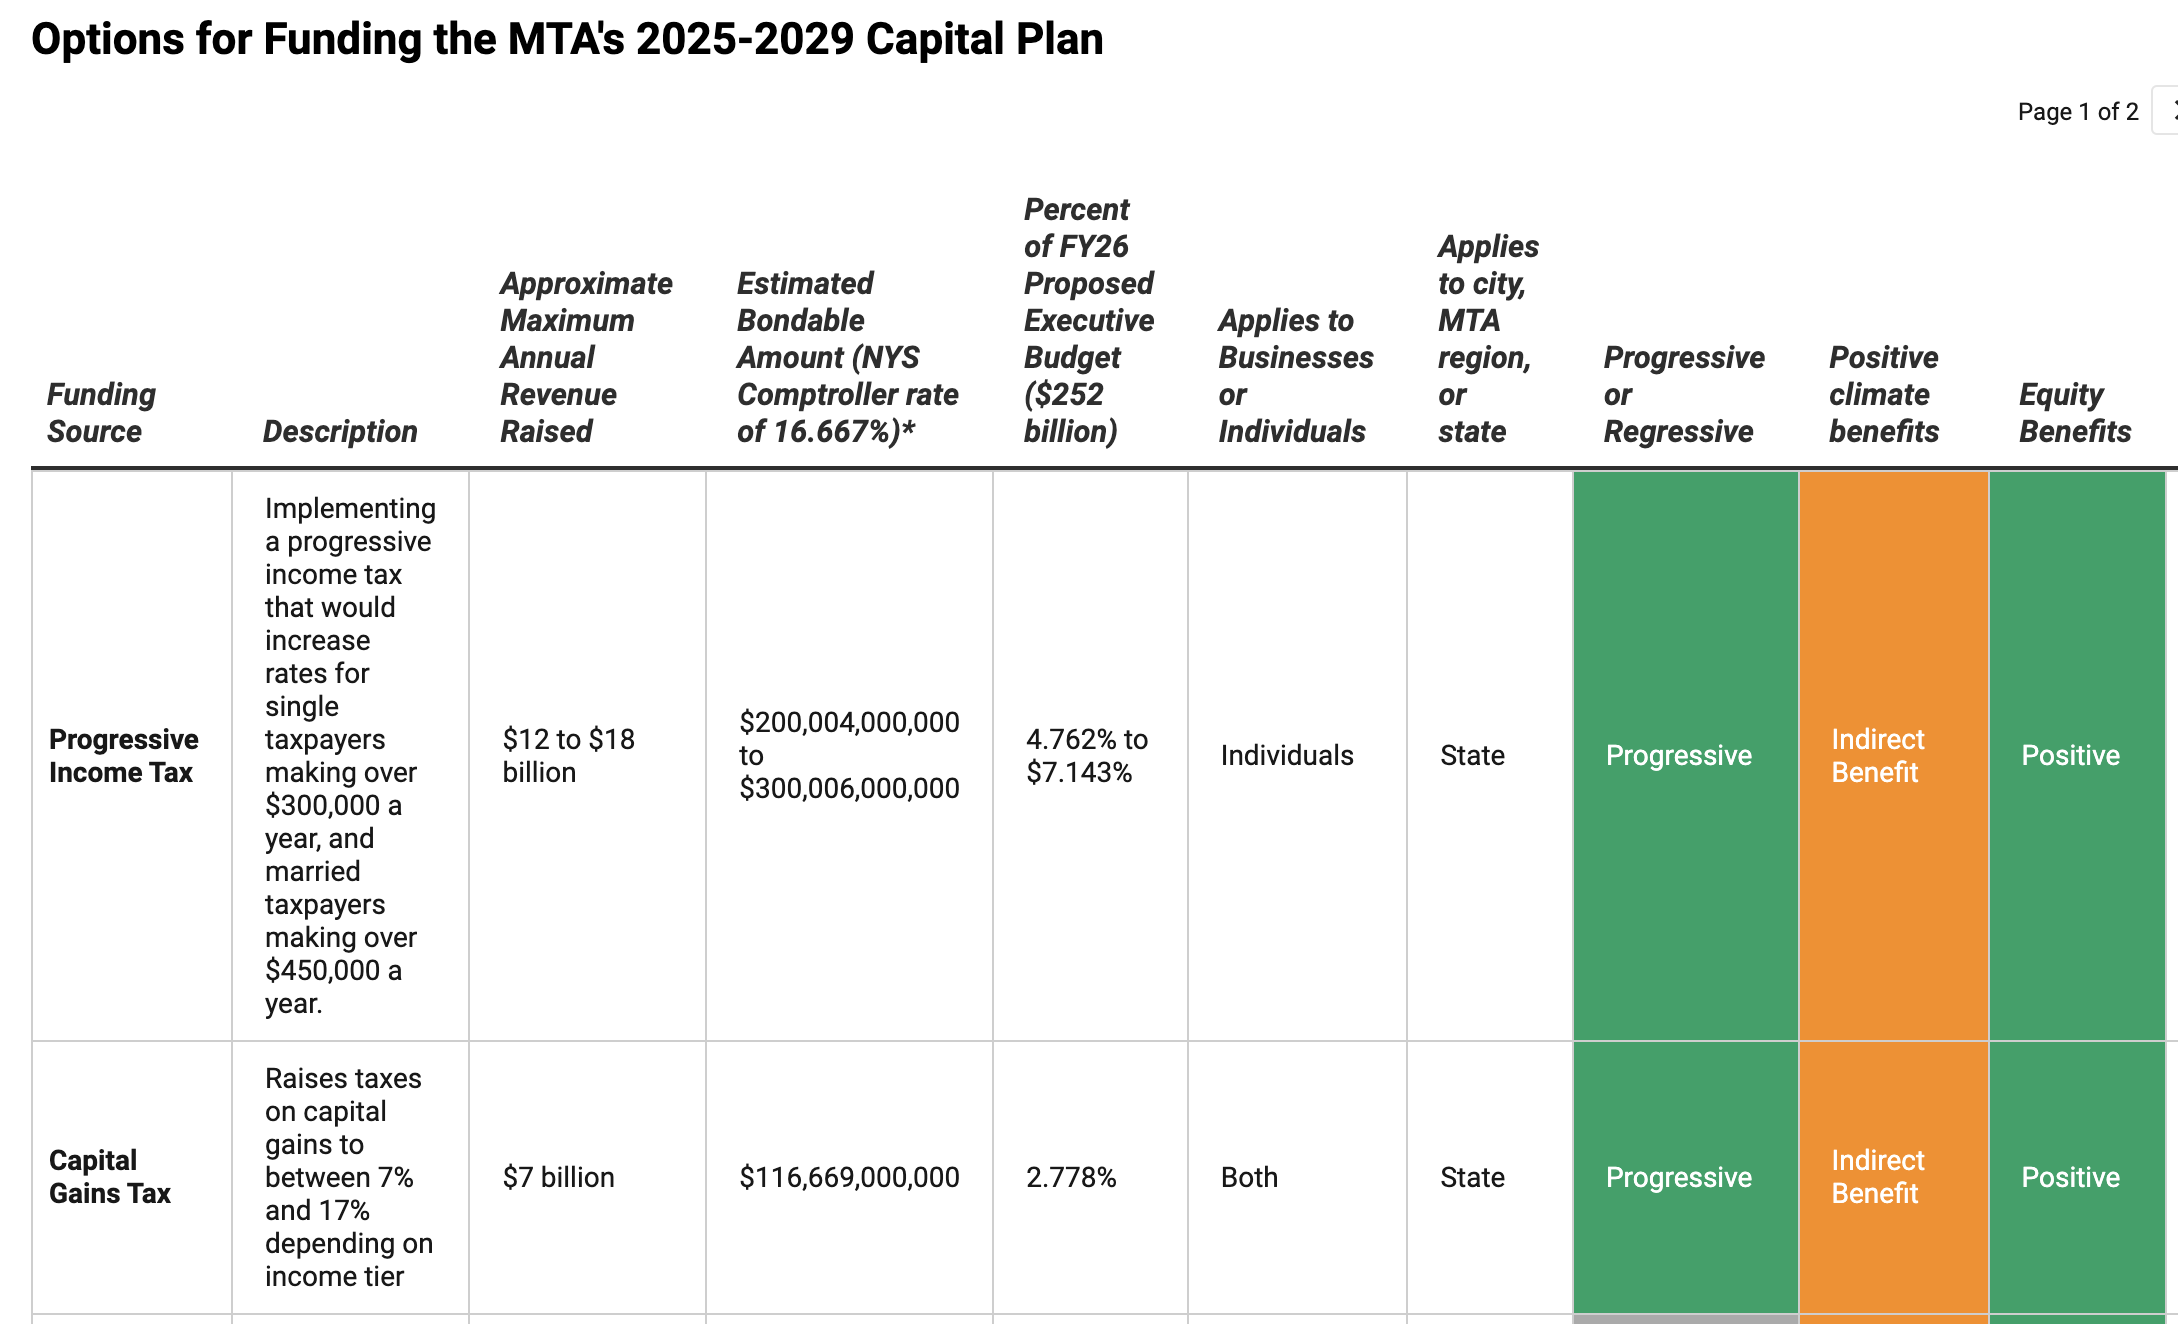Viewport: 2178px width, 1324px height.
Task: Click the green Progressive cell for income tax
Action: coord(1678,756)
